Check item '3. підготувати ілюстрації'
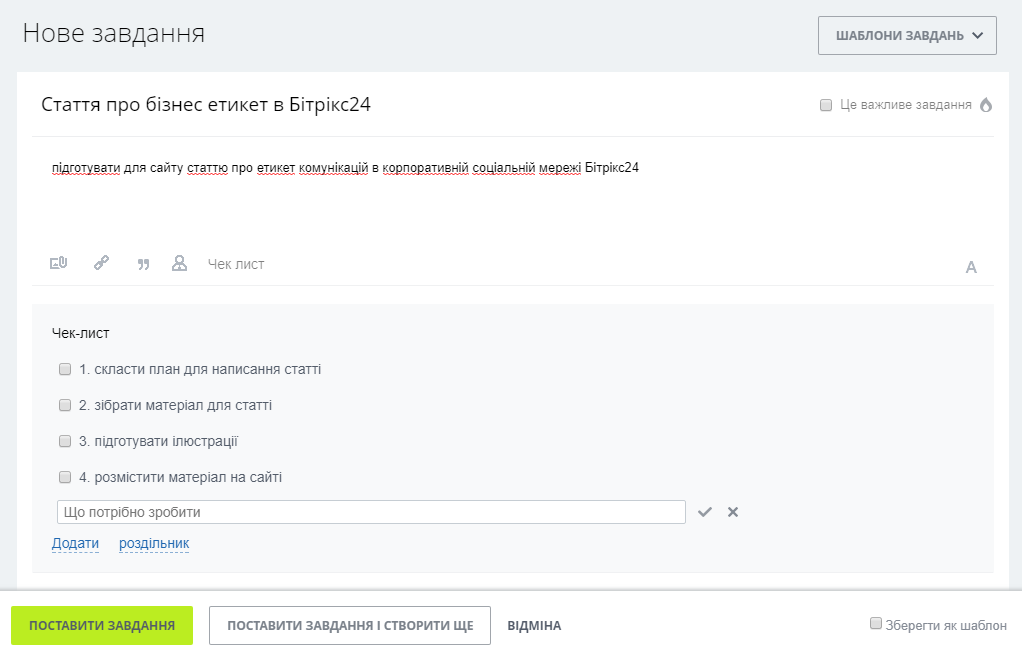 point(65,441)
